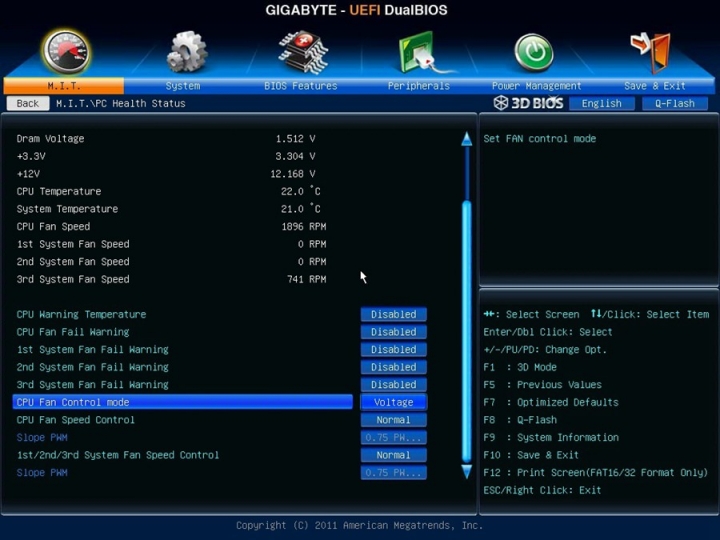Click the scrollbar down arrow
The image size is (720, 540).
click(467, 472)
